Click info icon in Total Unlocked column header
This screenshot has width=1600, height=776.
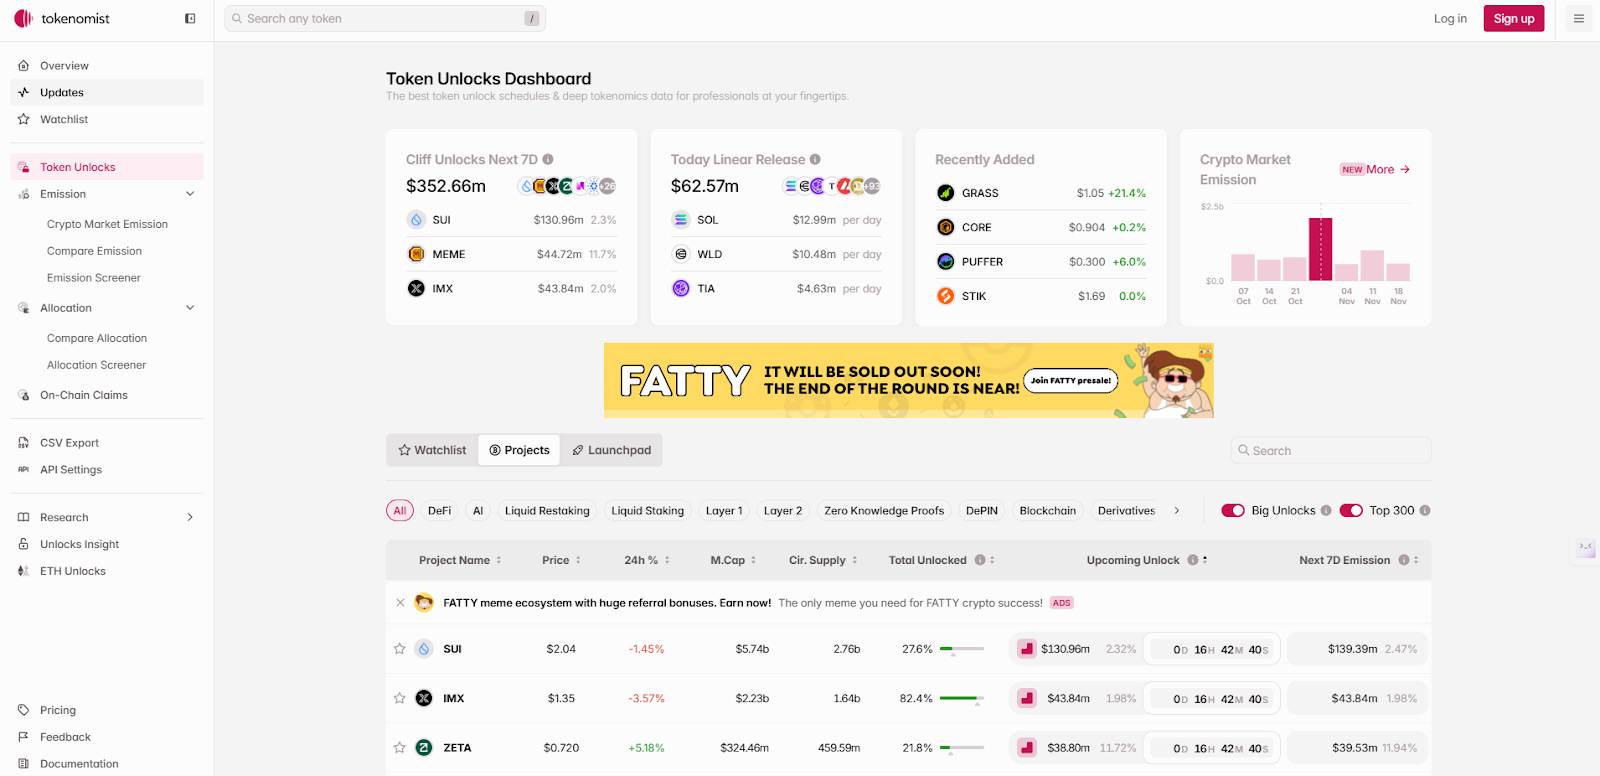tap(980, 560)
